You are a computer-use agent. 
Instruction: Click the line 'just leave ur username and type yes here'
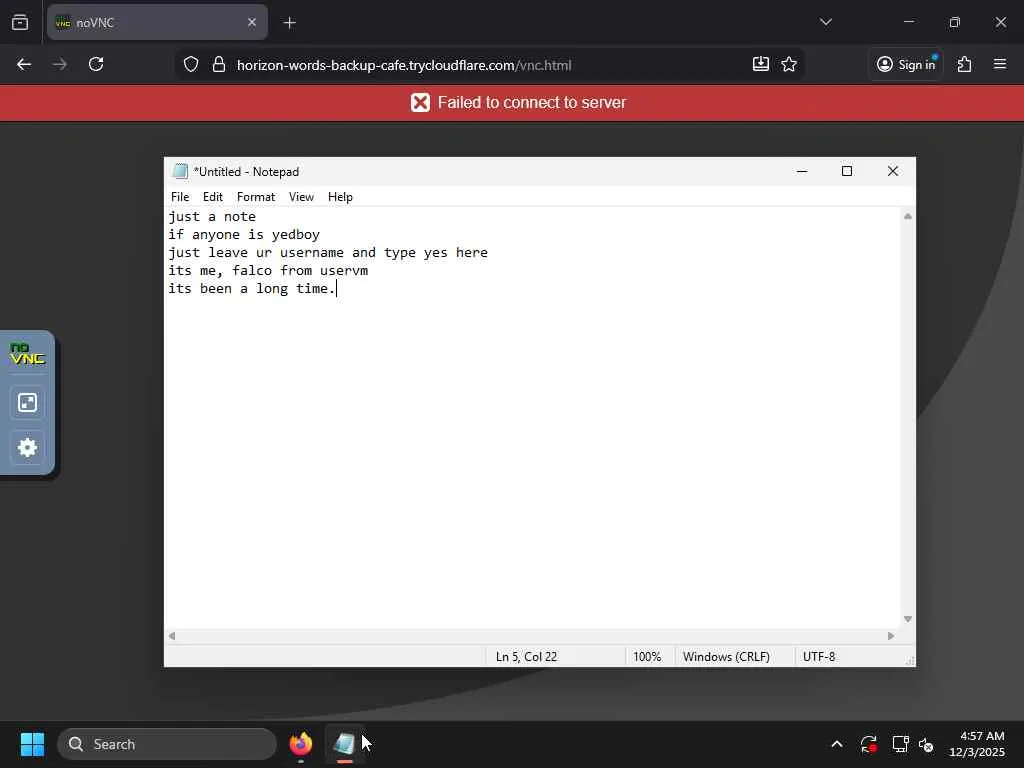pyautogui.click(x=328, y=253)
